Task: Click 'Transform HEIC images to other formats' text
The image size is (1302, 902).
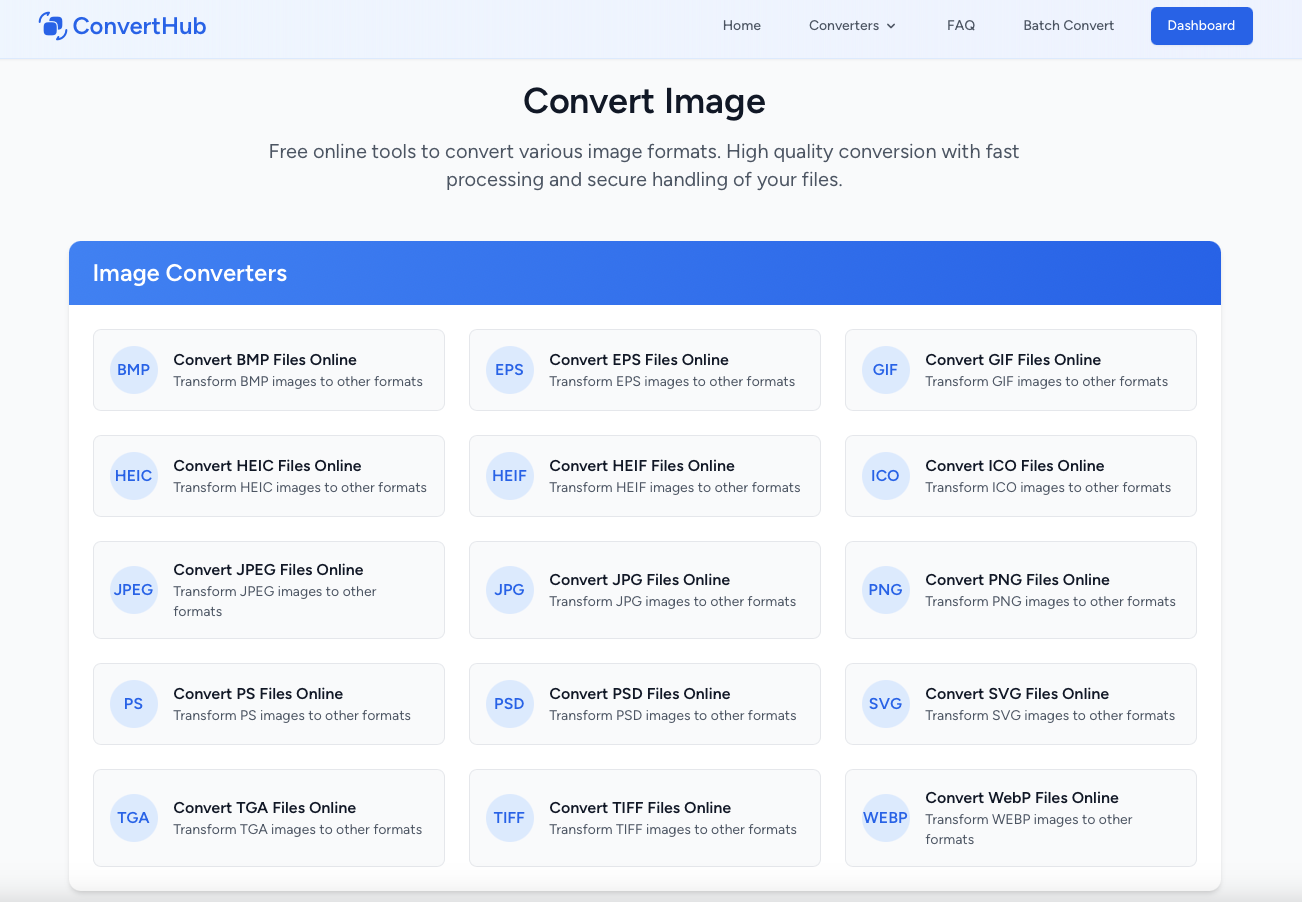Action: coord(300,488)
